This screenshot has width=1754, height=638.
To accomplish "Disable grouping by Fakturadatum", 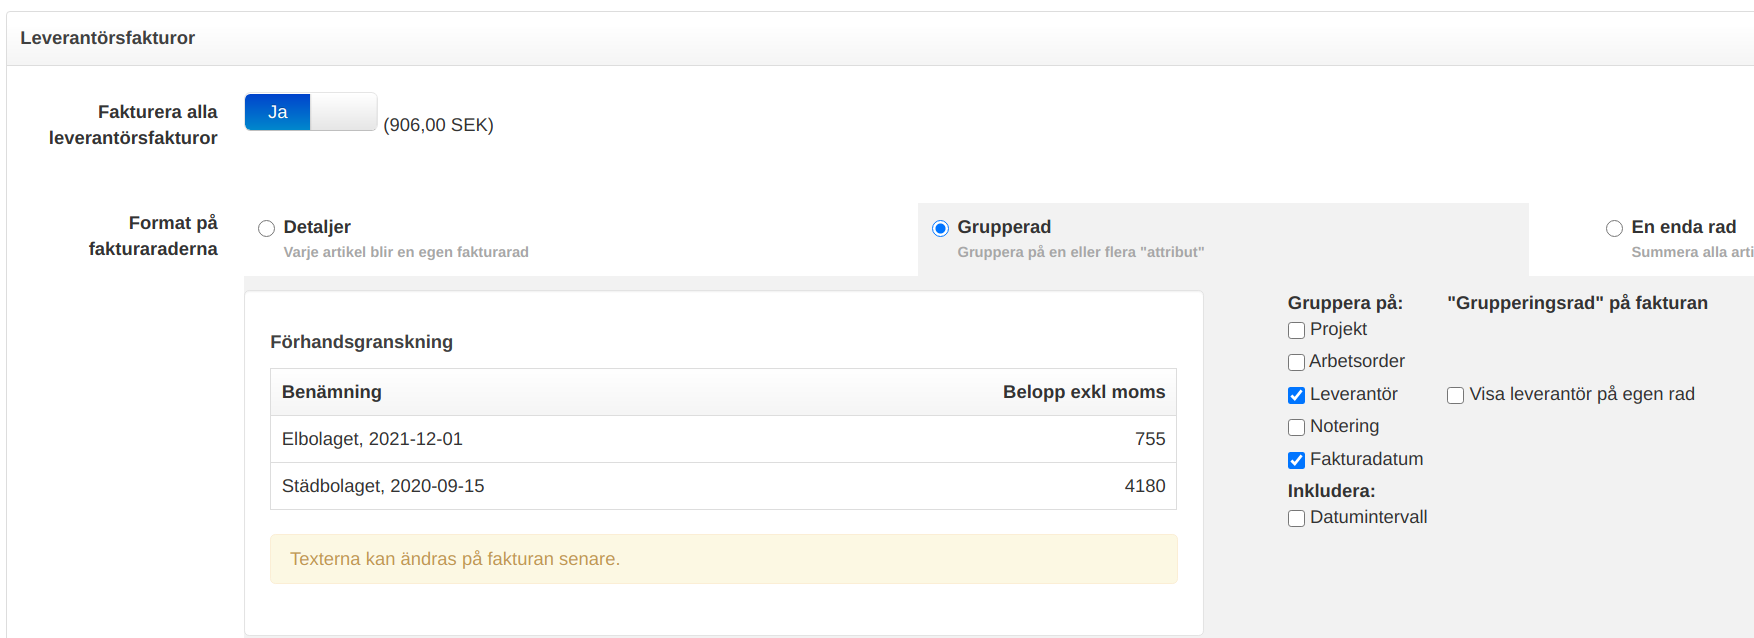I will (1296, 461).
